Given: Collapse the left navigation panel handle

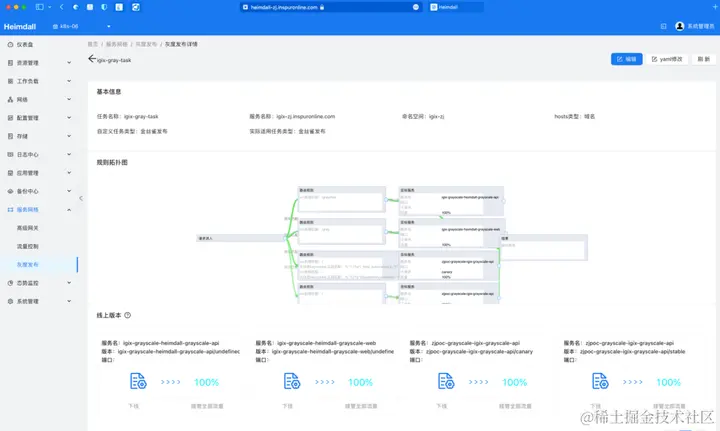Looking at the screenshot, I should (81, 198).
